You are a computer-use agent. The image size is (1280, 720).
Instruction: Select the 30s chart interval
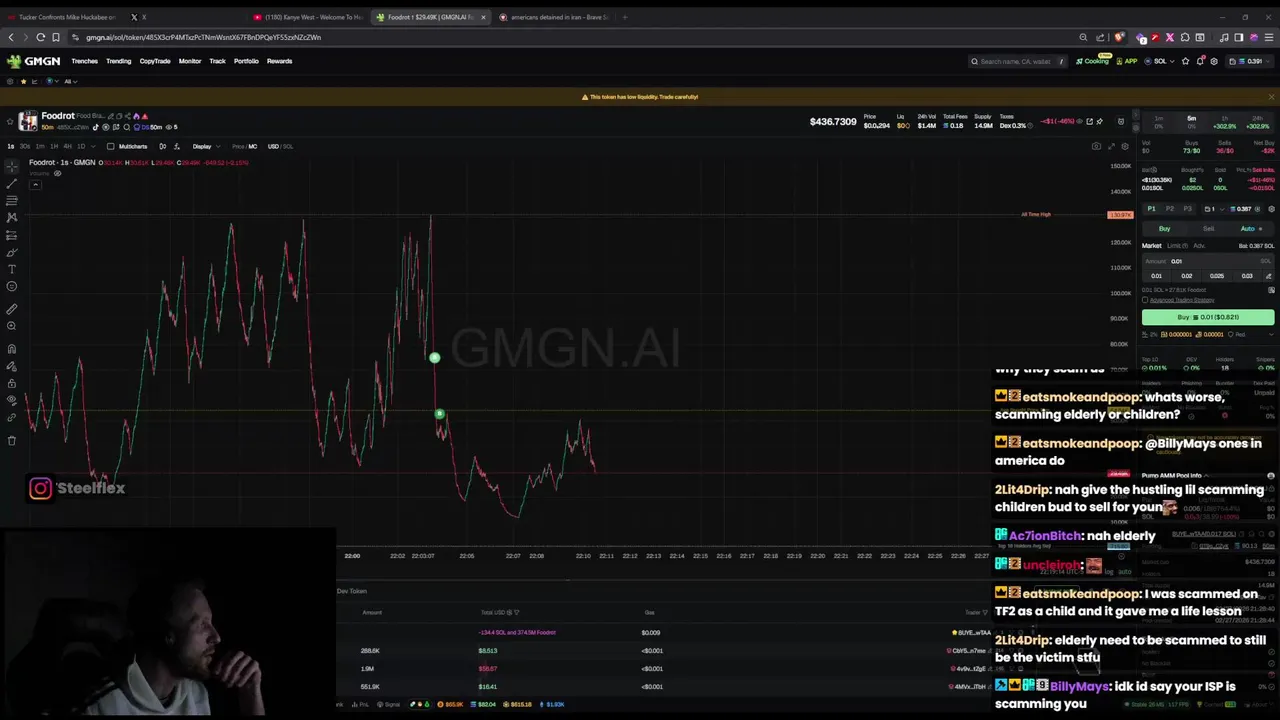[25, 146]
